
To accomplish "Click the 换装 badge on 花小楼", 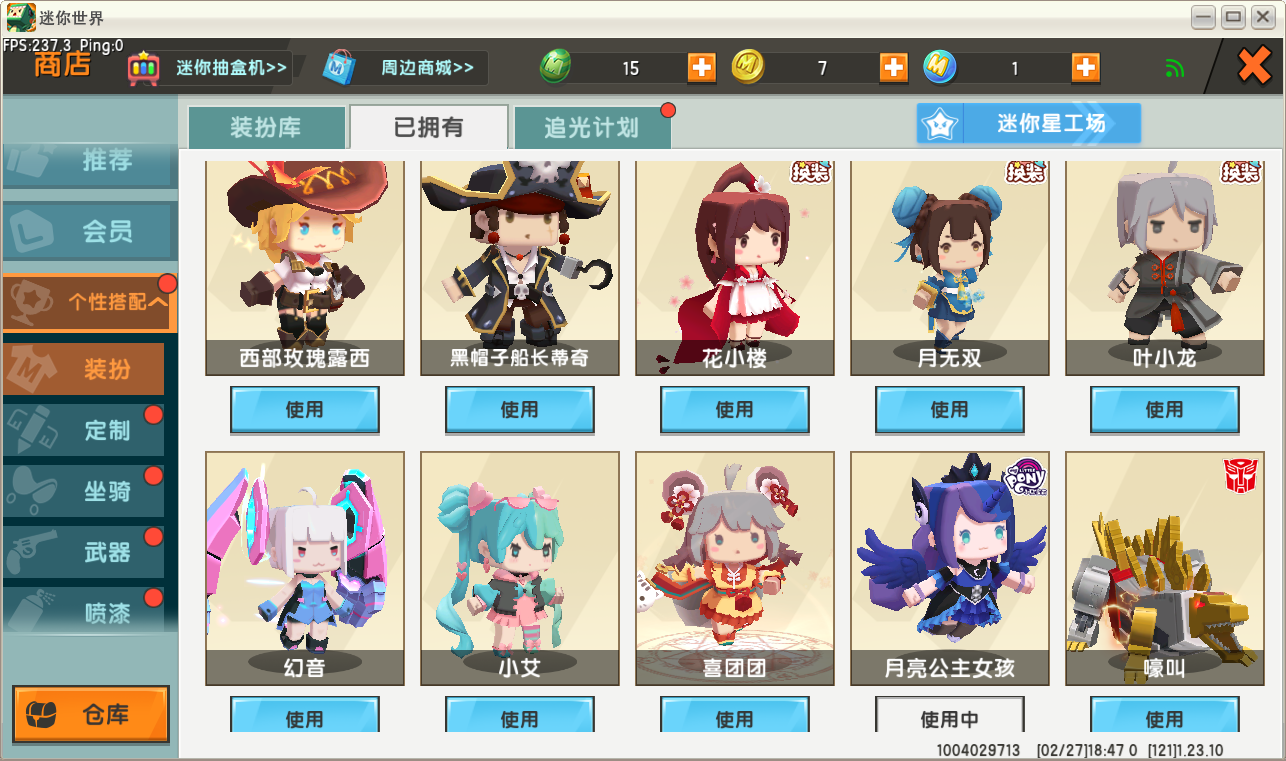I will pyautogui.click(x=811, y=172).
